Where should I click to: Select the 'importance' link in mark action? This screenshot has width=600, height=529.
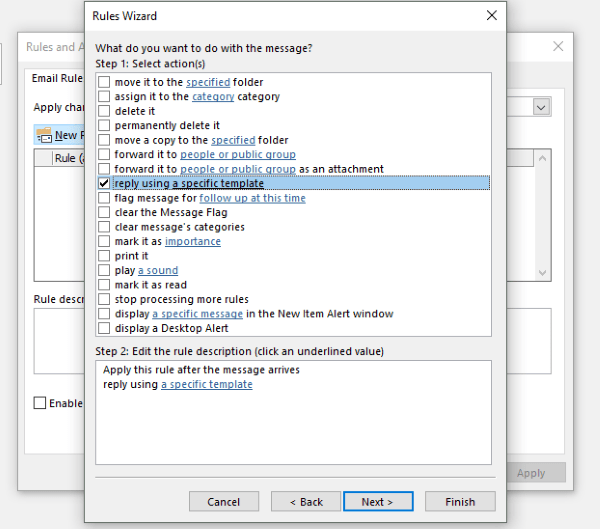point(192,241)
